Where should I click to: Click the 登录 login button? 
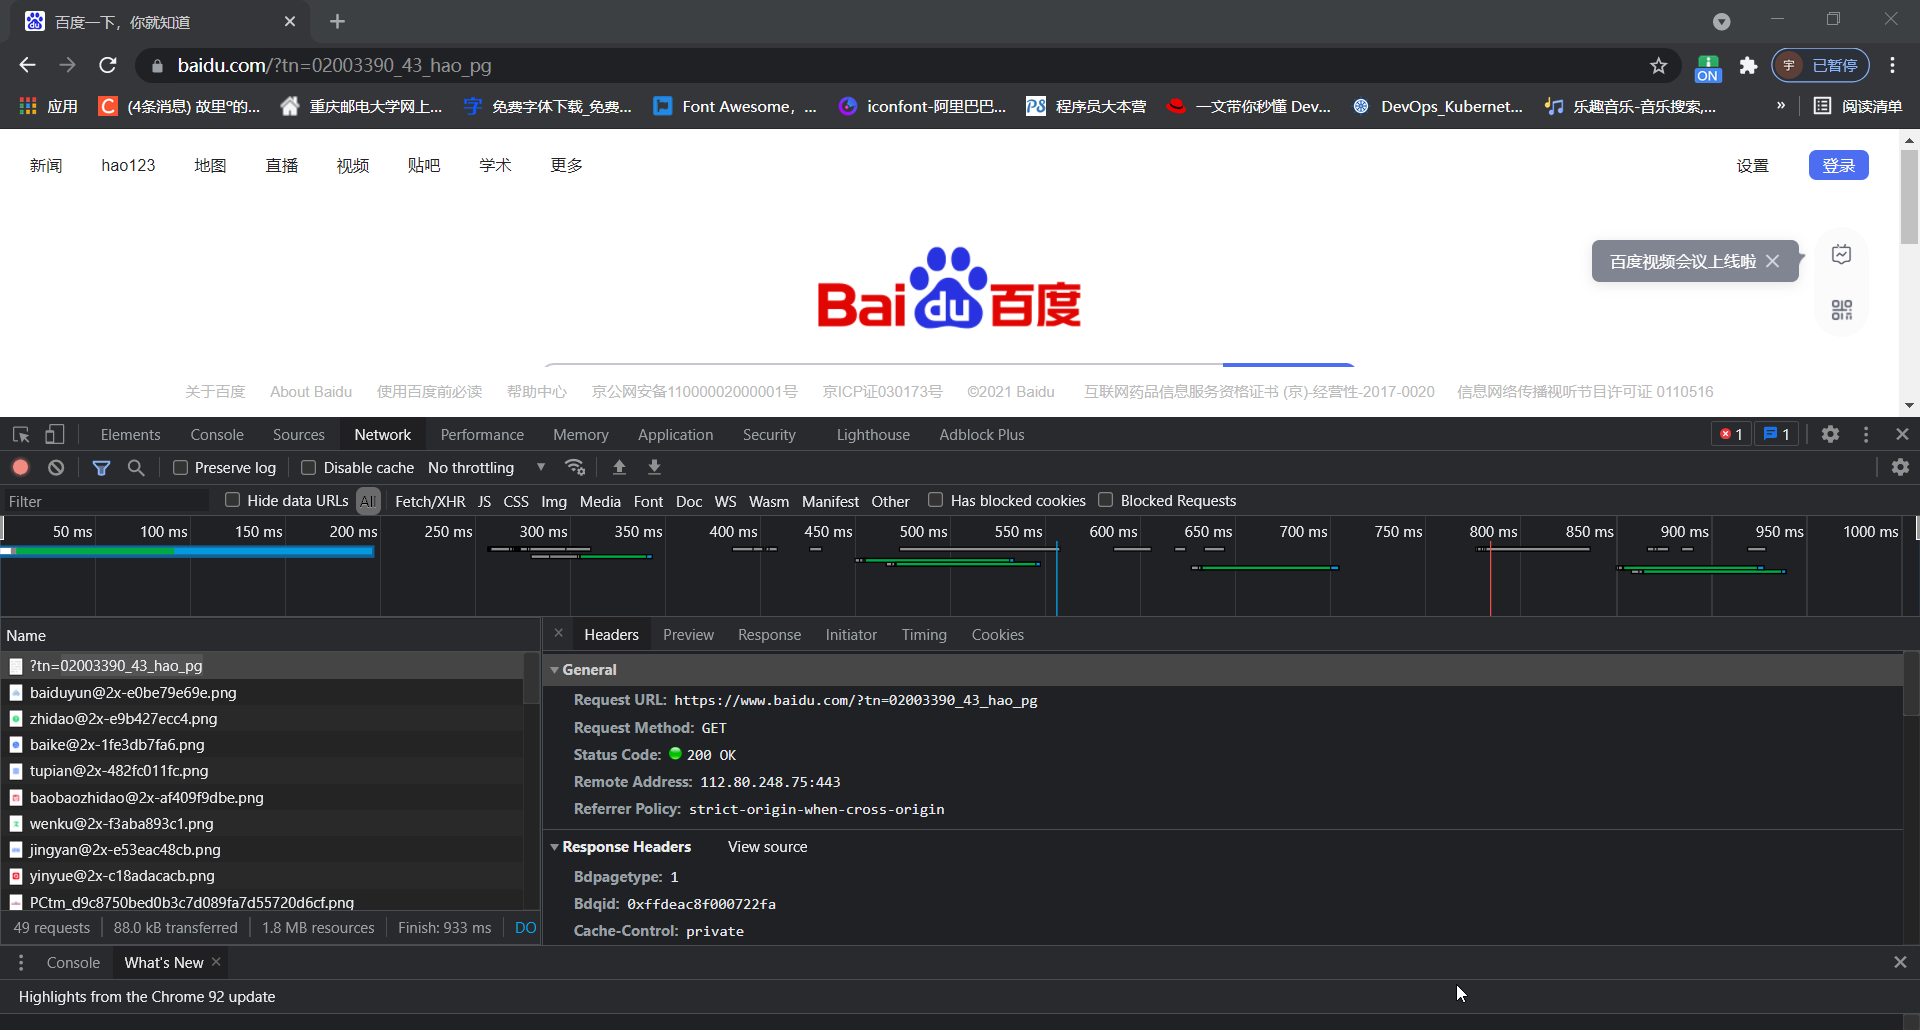click(x=1838, y=165)
